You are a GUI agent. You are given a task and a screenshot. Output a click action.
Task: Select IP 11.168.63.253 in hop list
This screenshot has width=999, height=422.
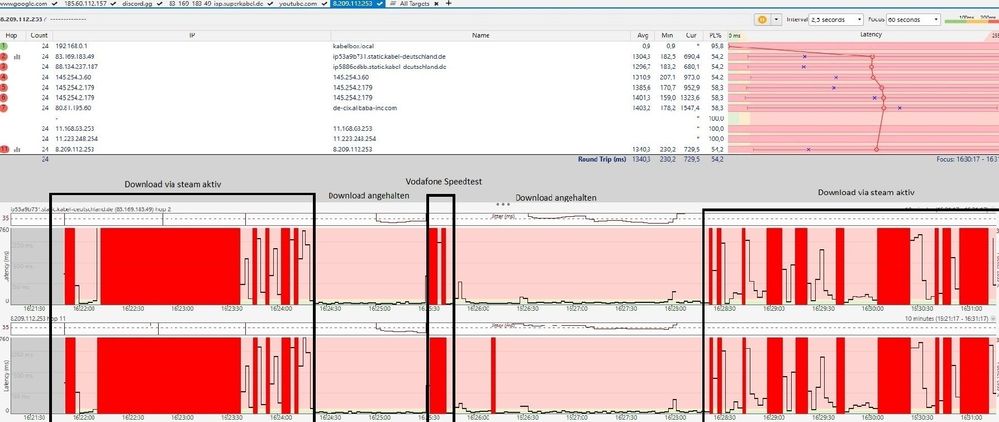pos(75,128)
